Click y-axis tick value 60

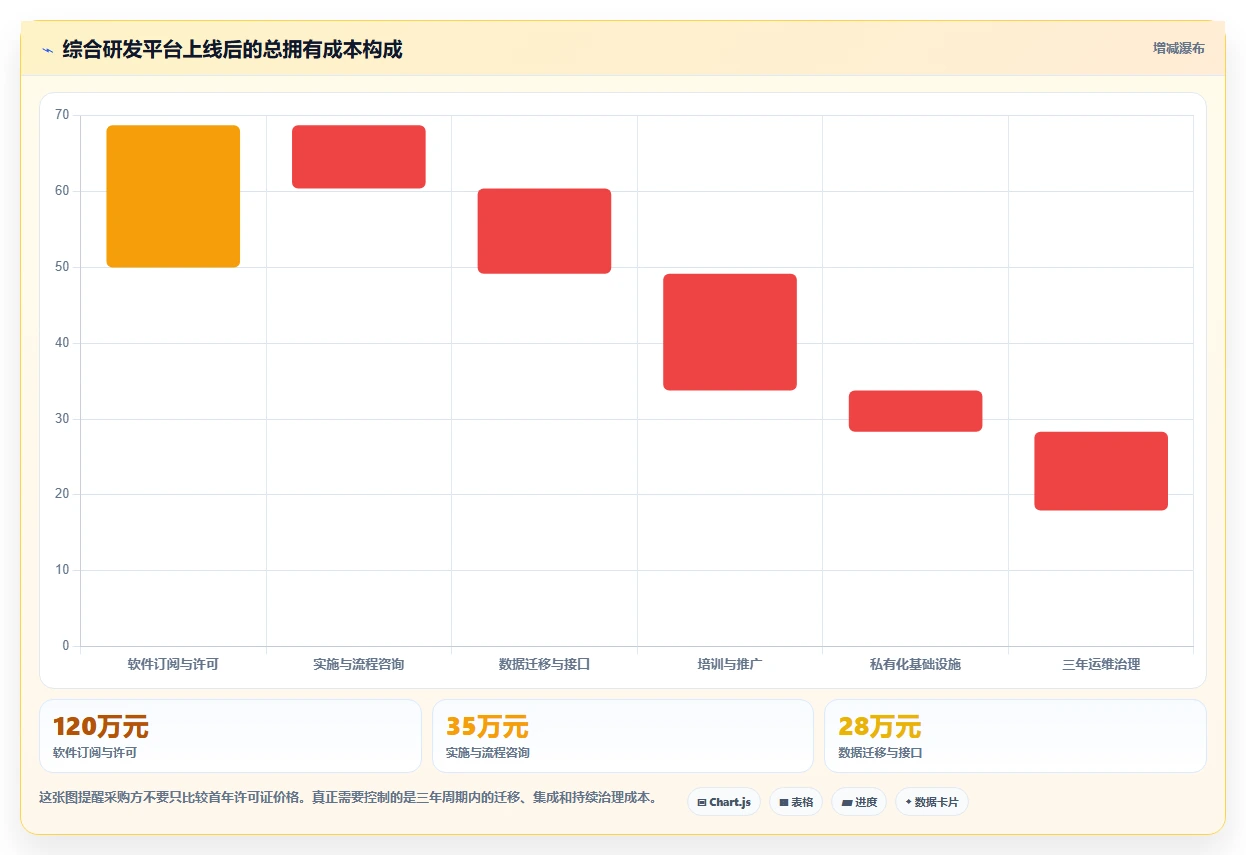(62, 191)
